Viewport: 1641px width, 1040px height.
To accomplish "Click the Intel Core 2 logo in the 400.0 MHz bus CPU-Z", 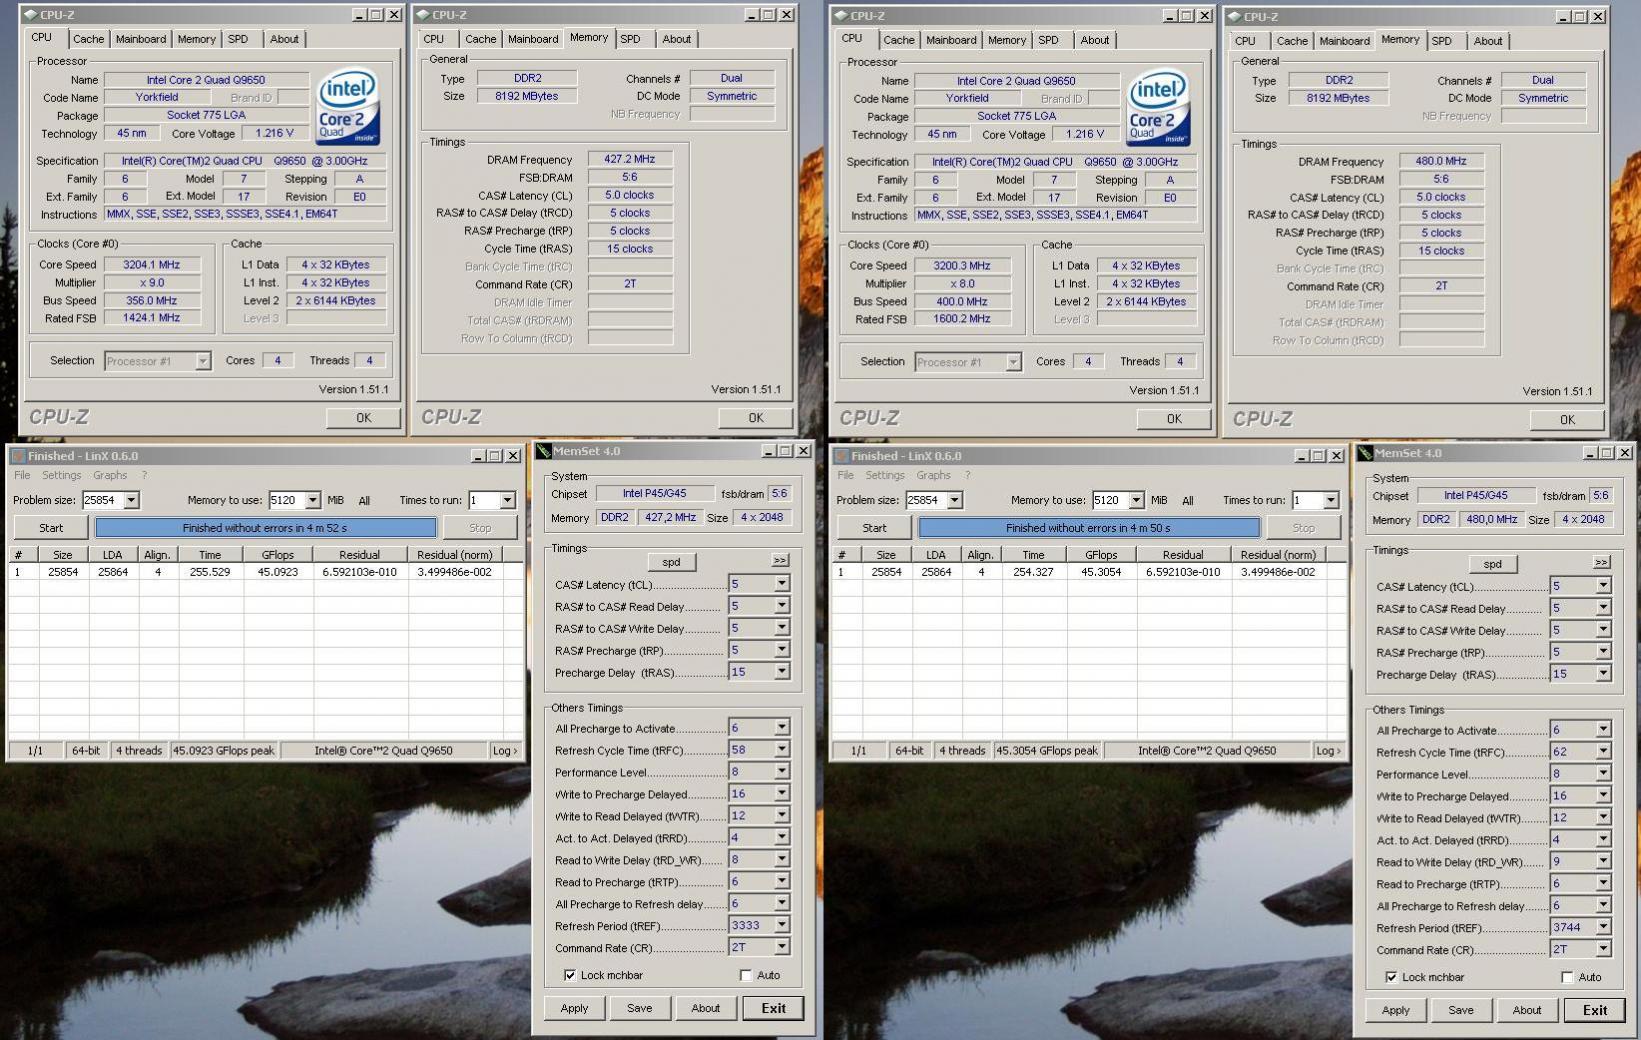I will [1157, 107].
